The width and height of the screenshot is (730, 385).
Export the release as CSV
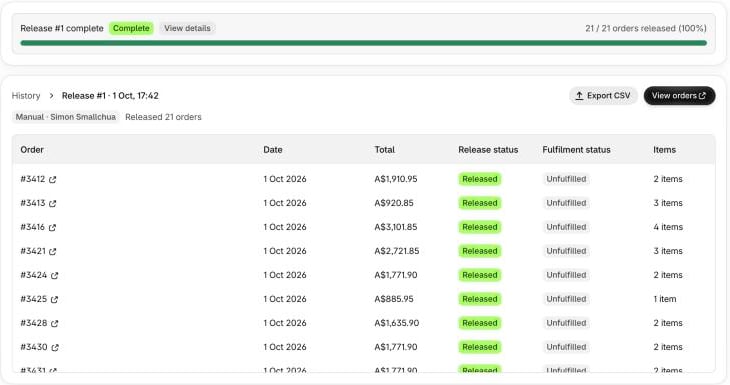[603, 95]
